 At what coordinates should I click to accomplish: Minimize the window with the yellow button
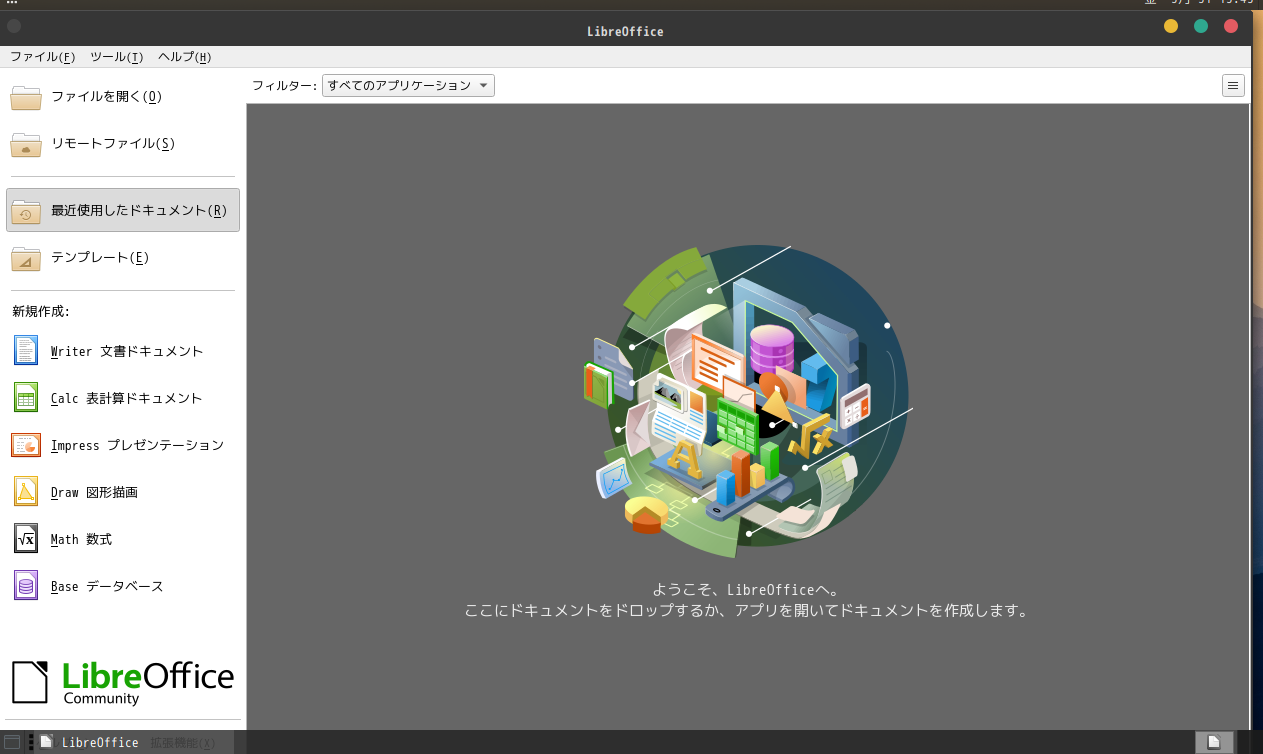tap(1171, 27)
